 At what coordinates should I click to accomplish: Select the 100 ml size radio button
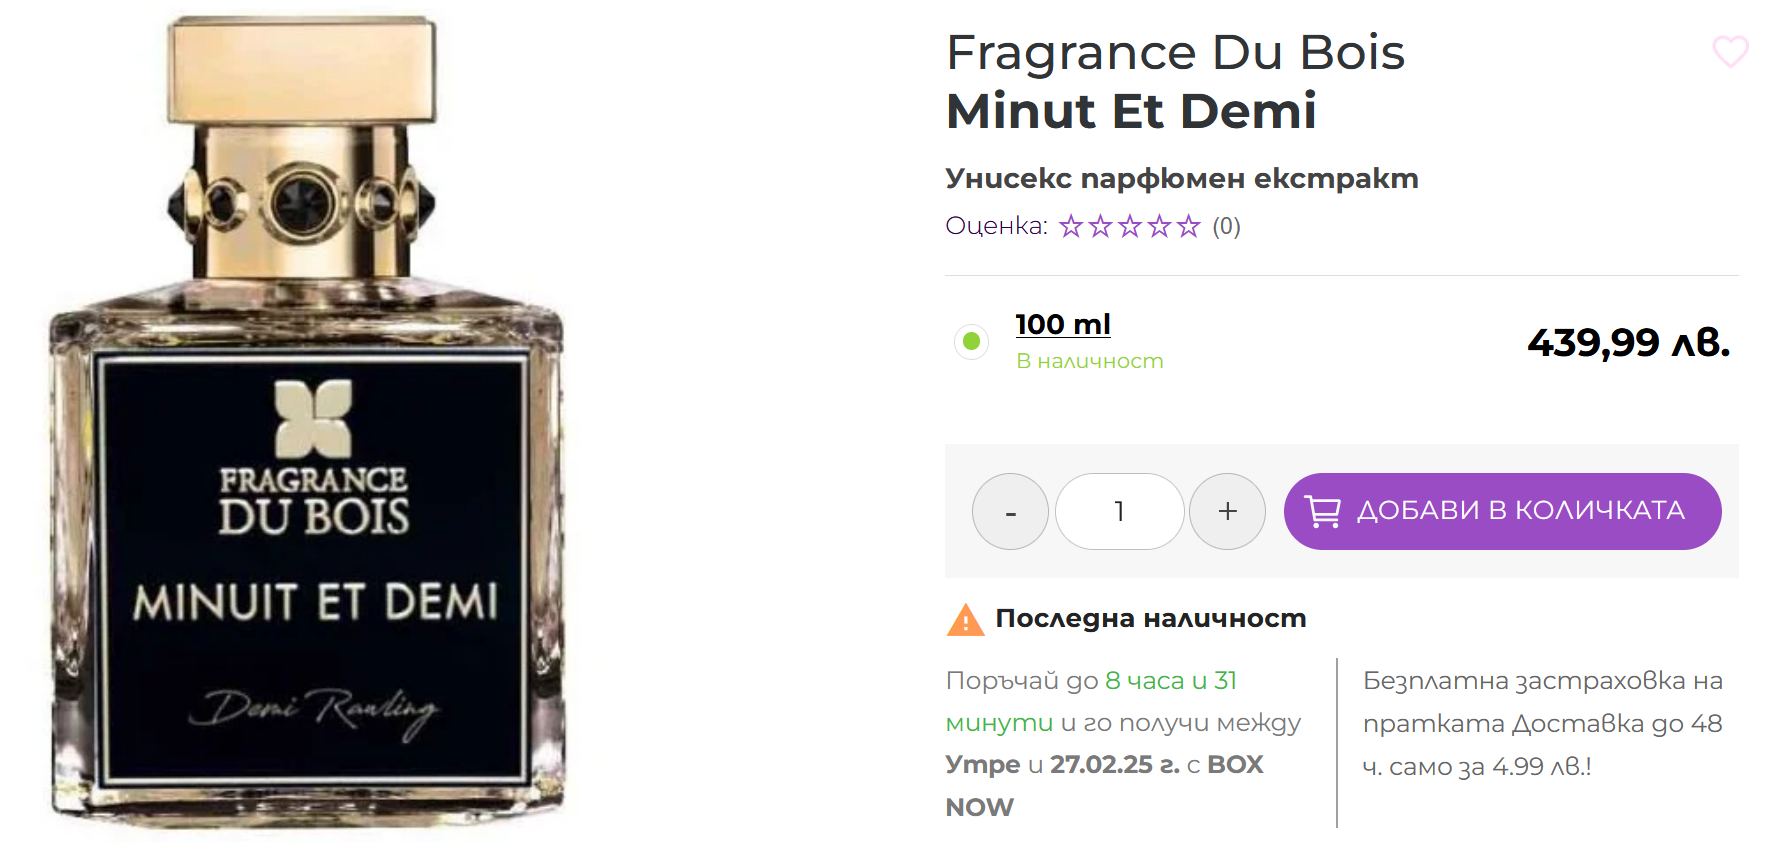coord(971,342)
